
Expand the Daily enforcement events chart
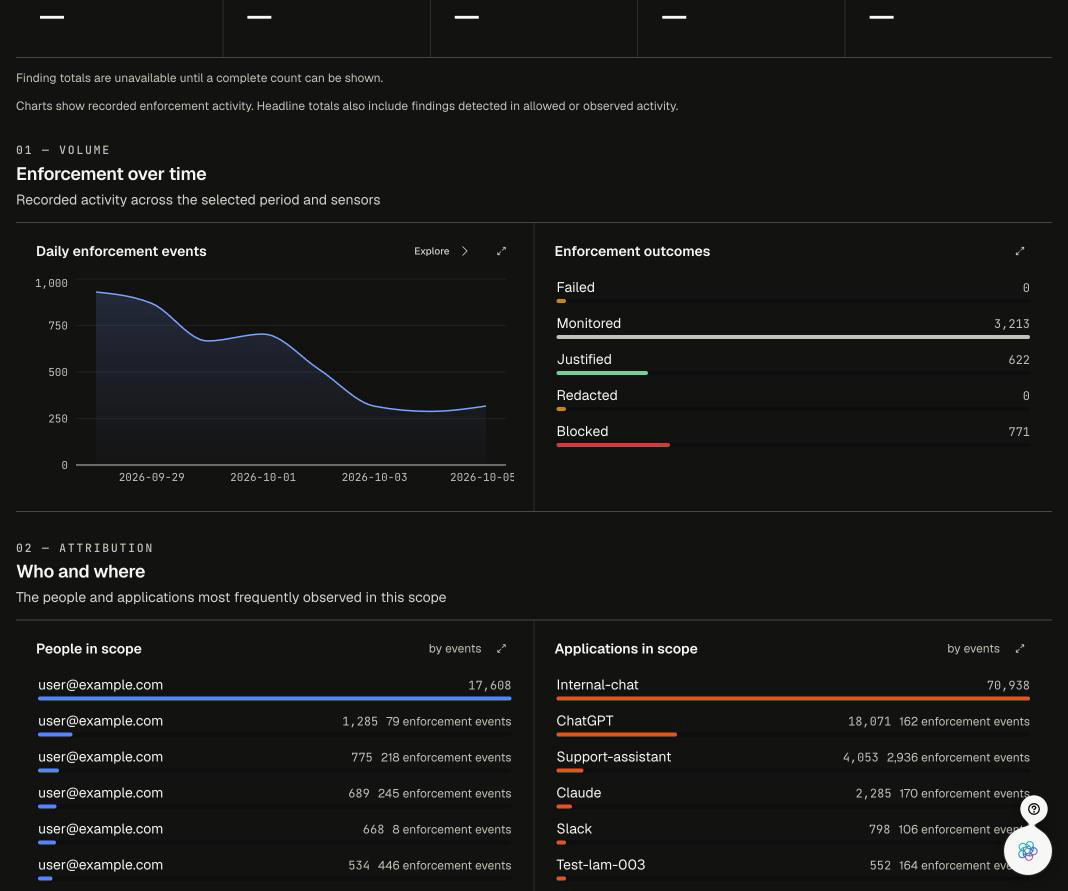tap(501, 251)
